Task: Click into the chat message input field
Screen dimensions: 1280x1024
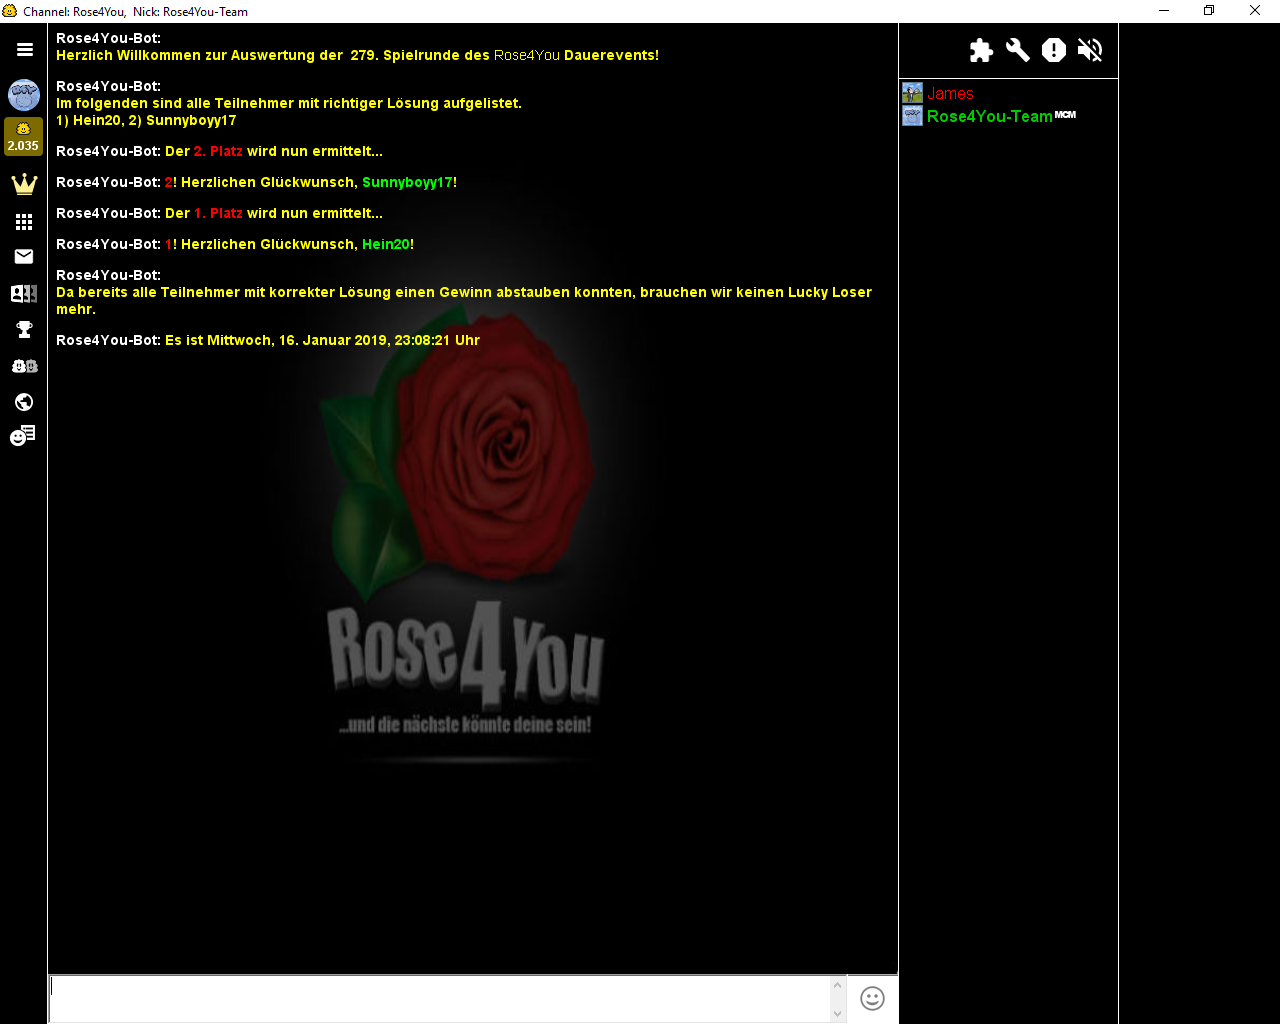Action: 440,998
